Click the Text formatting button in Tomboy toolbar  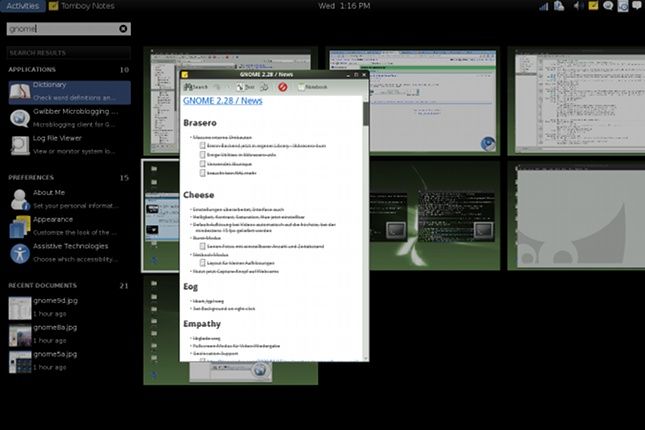point(246,87)
